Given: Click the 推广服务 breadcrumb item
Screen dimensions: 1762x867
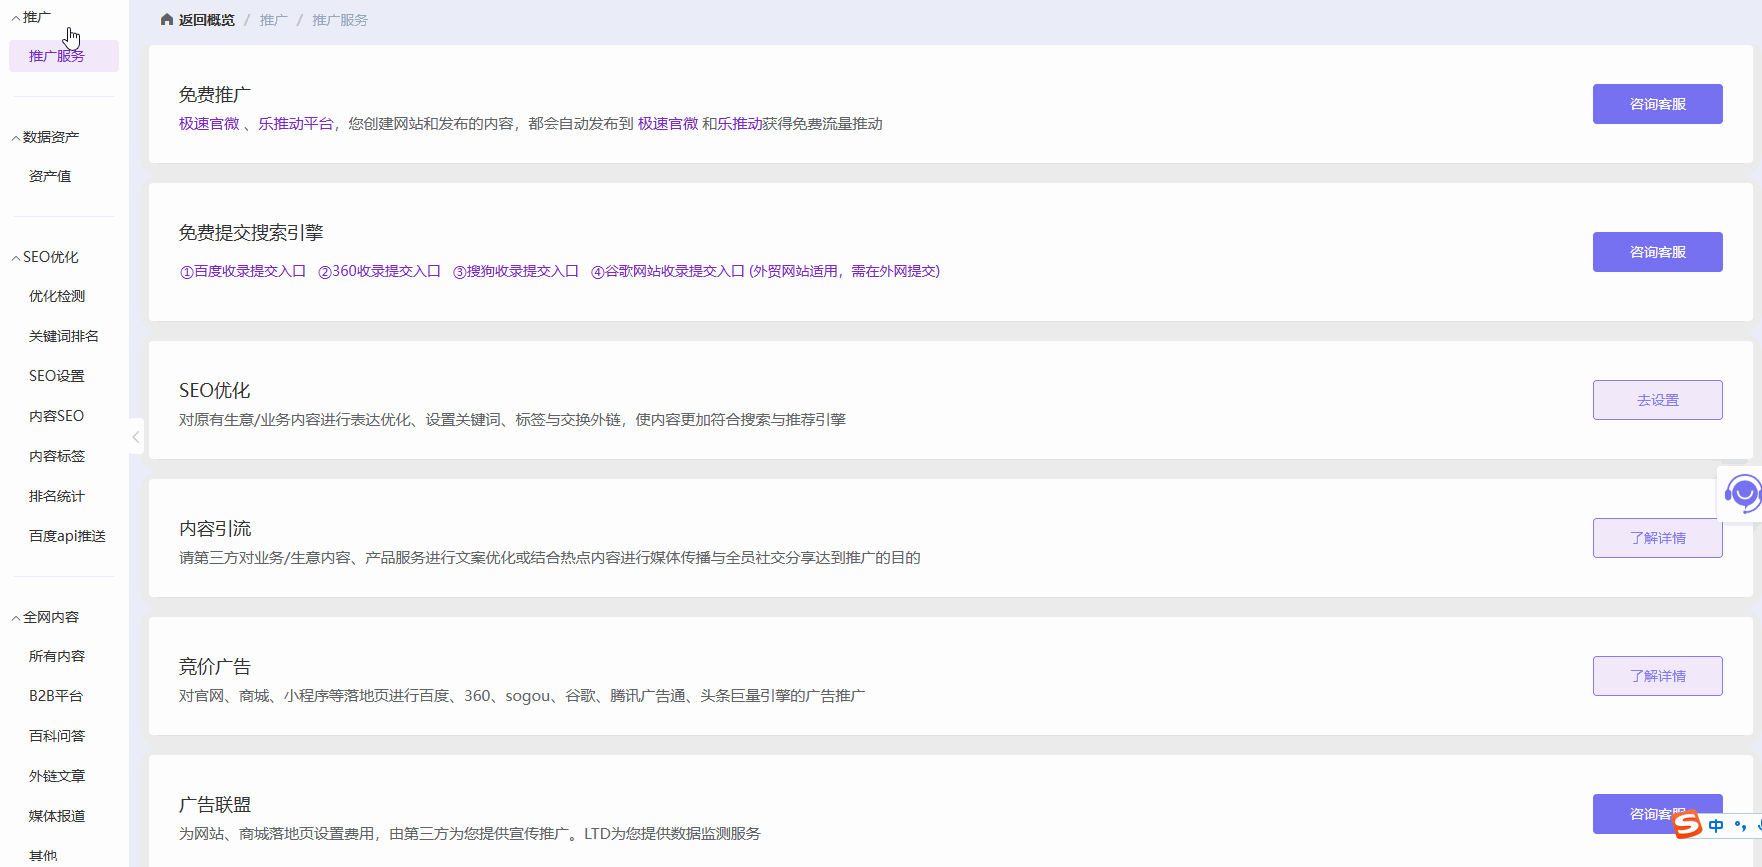Looking at the screenshot, I should pos(340,20).
